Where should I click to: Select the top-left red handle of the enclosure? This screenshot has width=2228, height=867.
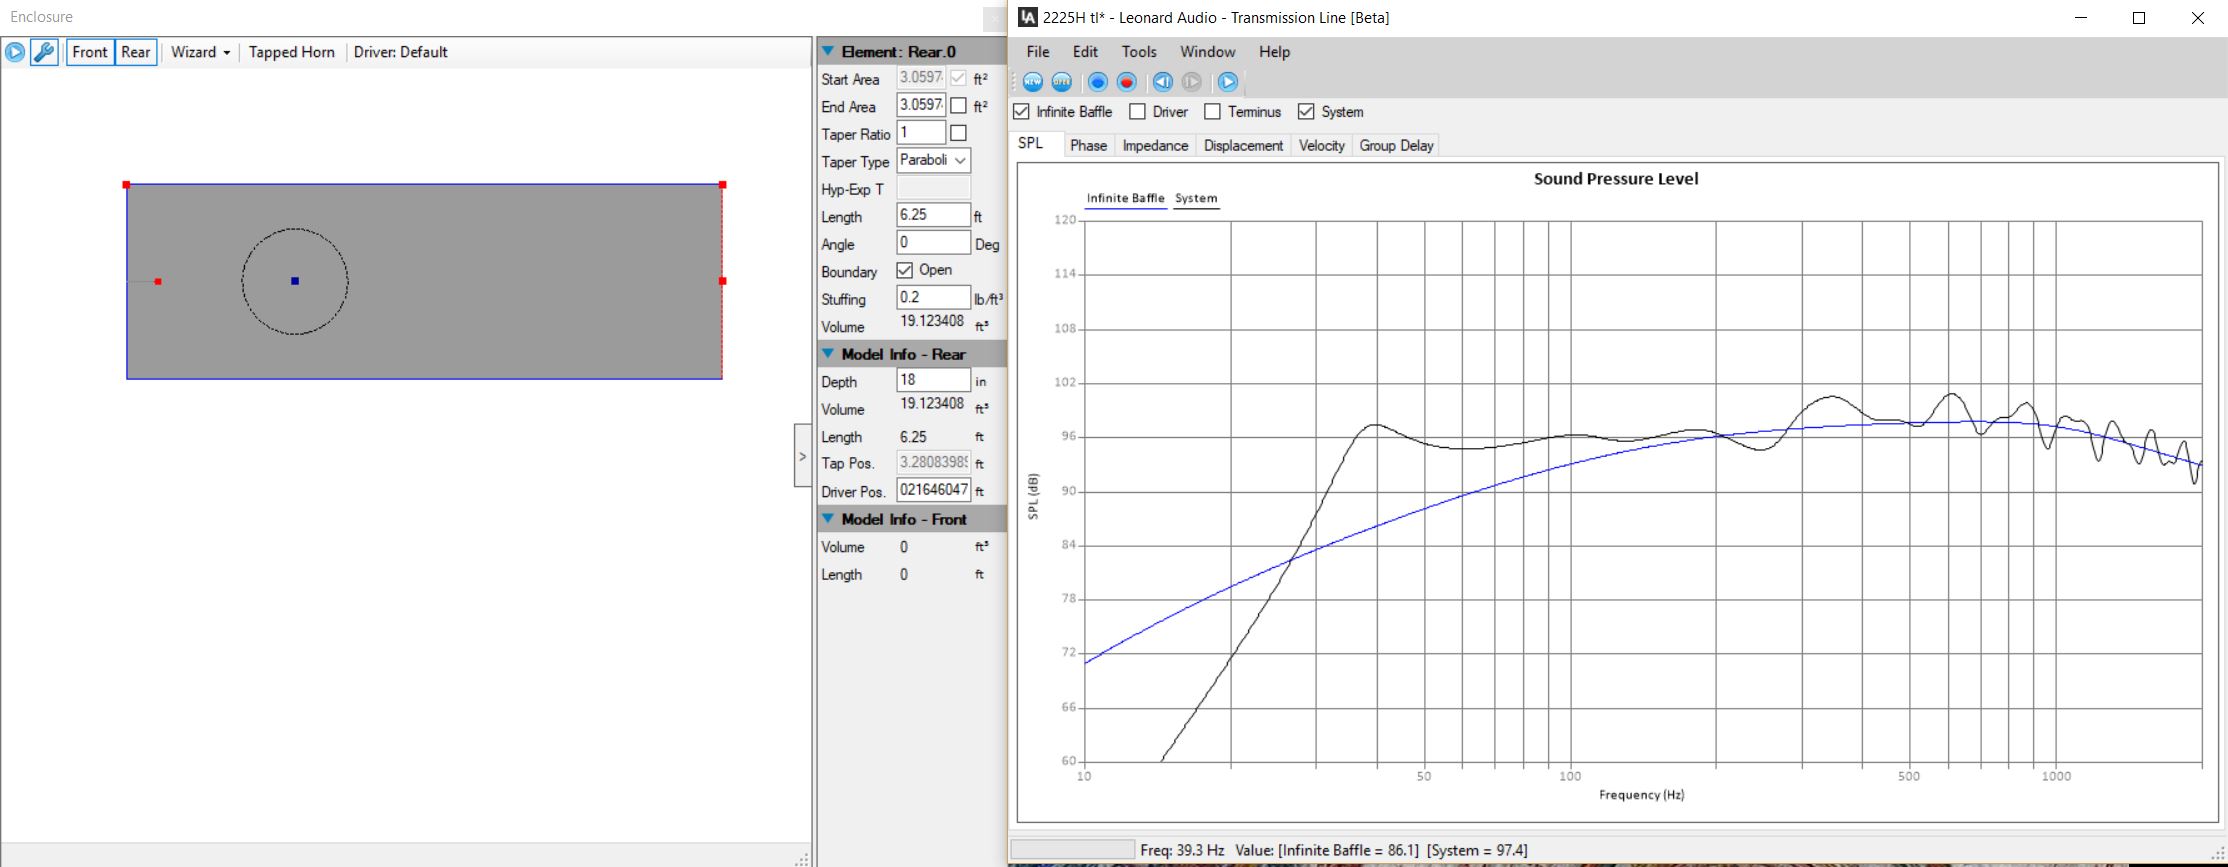126,185
